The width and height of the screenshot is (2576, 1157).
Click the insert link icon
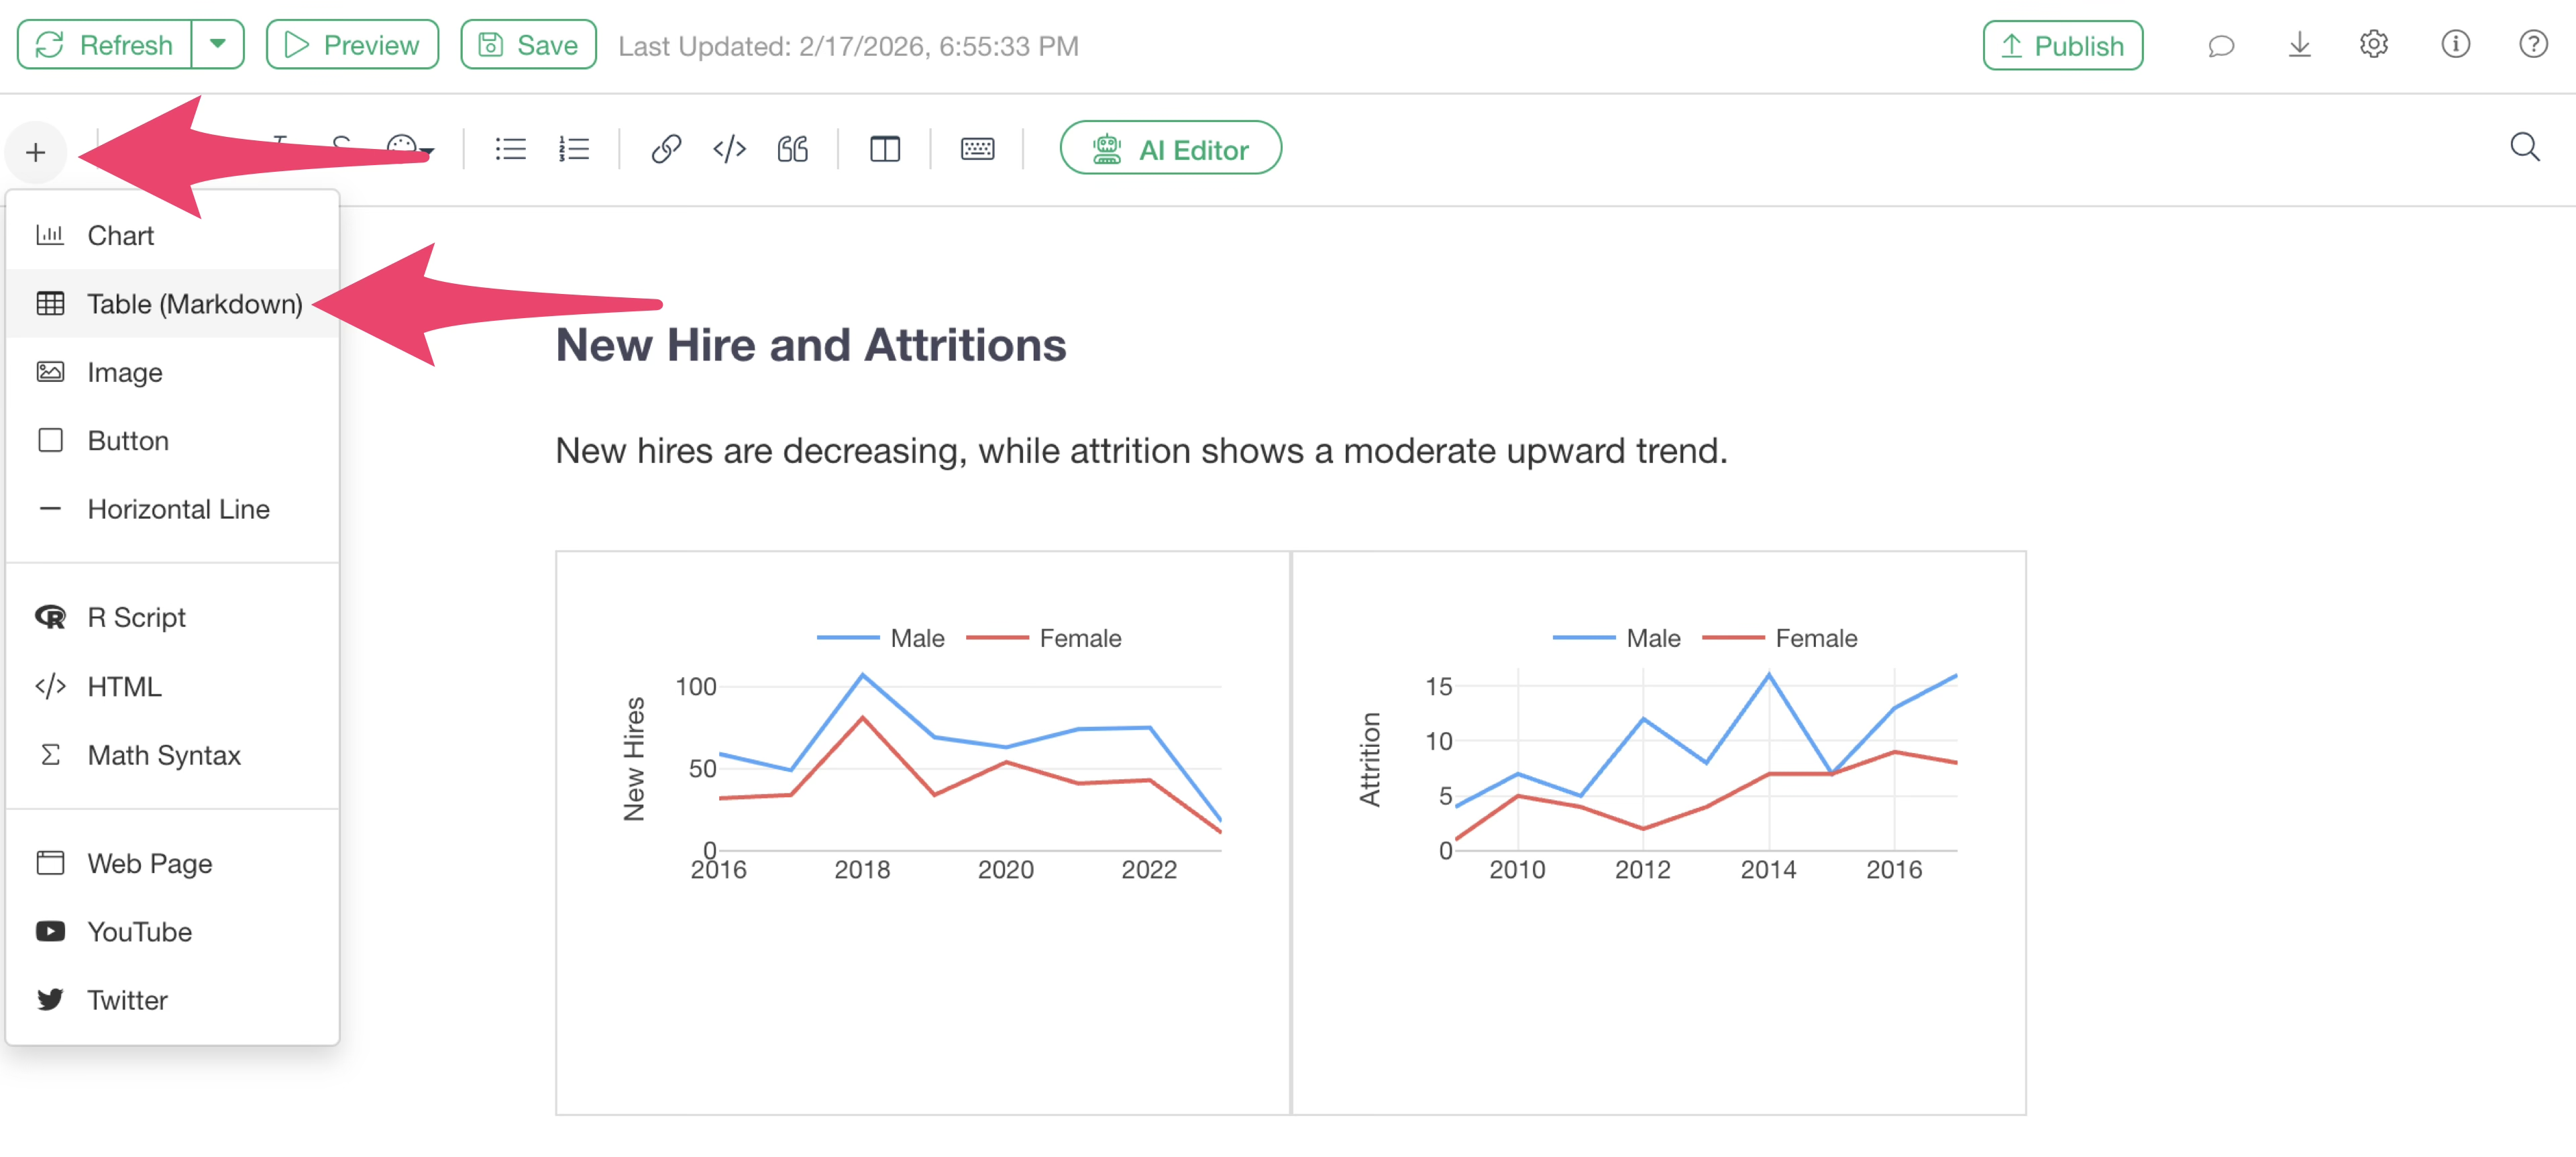666,149
